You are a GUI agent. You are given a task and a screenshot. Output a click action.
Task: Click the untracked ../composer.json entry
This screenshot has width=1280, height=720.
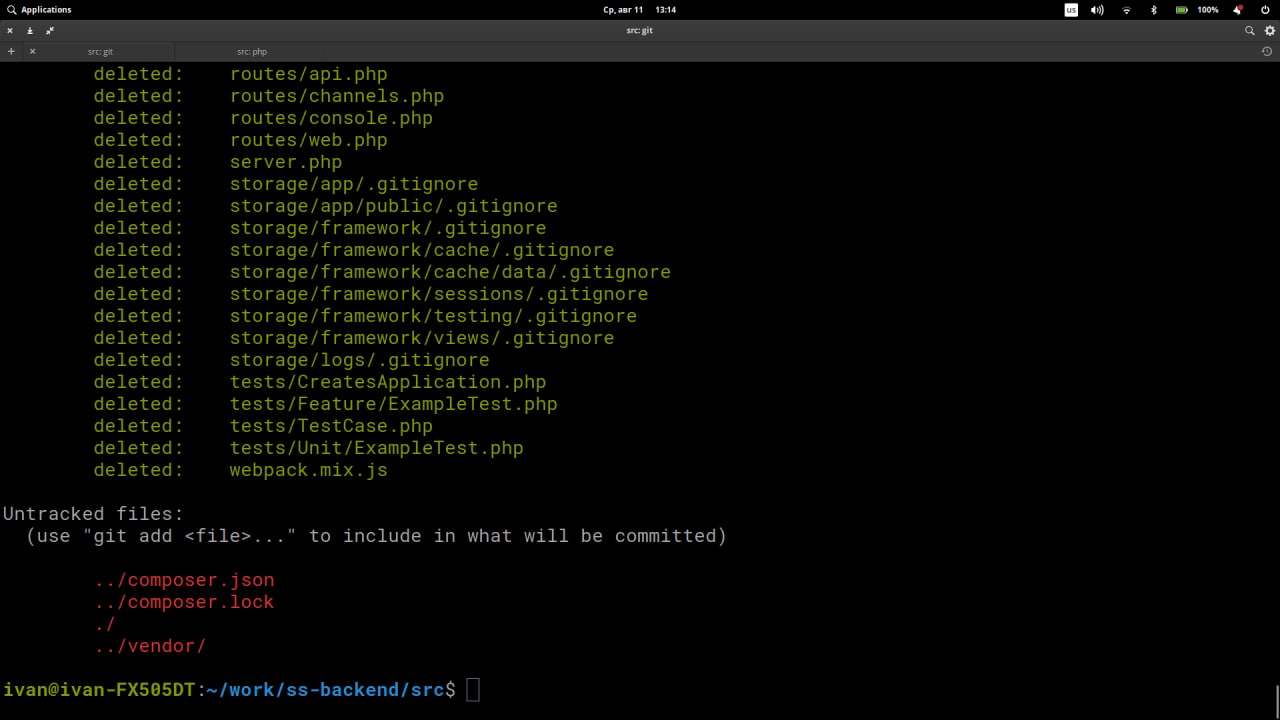pyautogui.click(x=184, y=580)
